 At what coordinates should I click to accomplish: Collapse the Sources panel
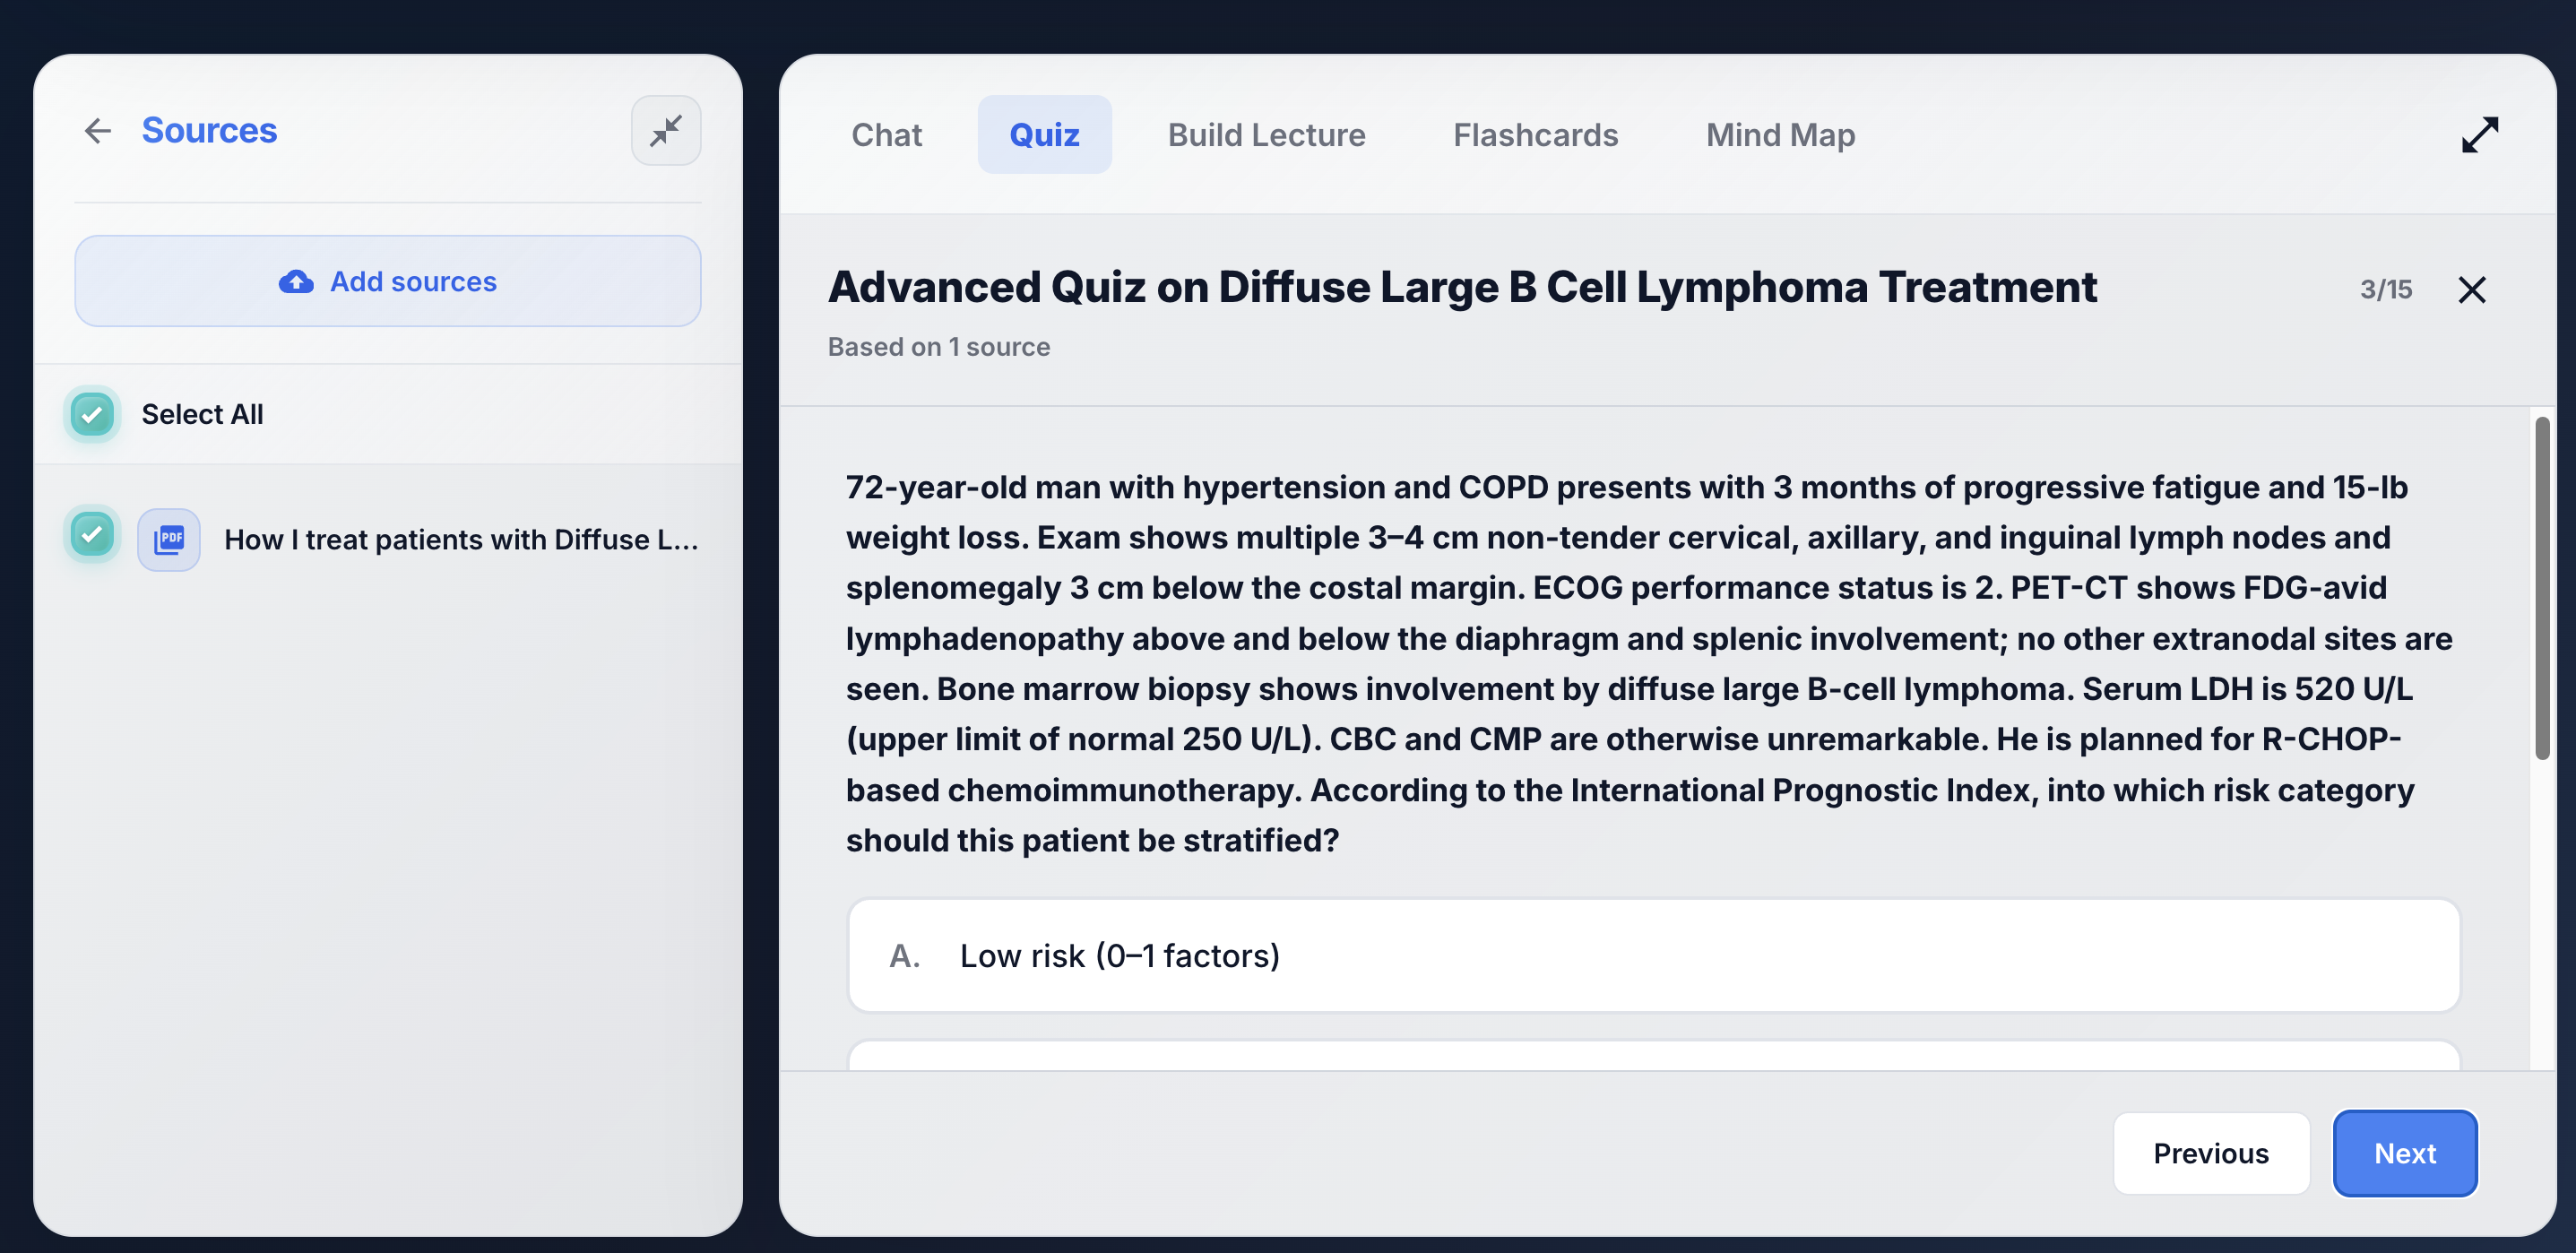[x=665, y=131]
